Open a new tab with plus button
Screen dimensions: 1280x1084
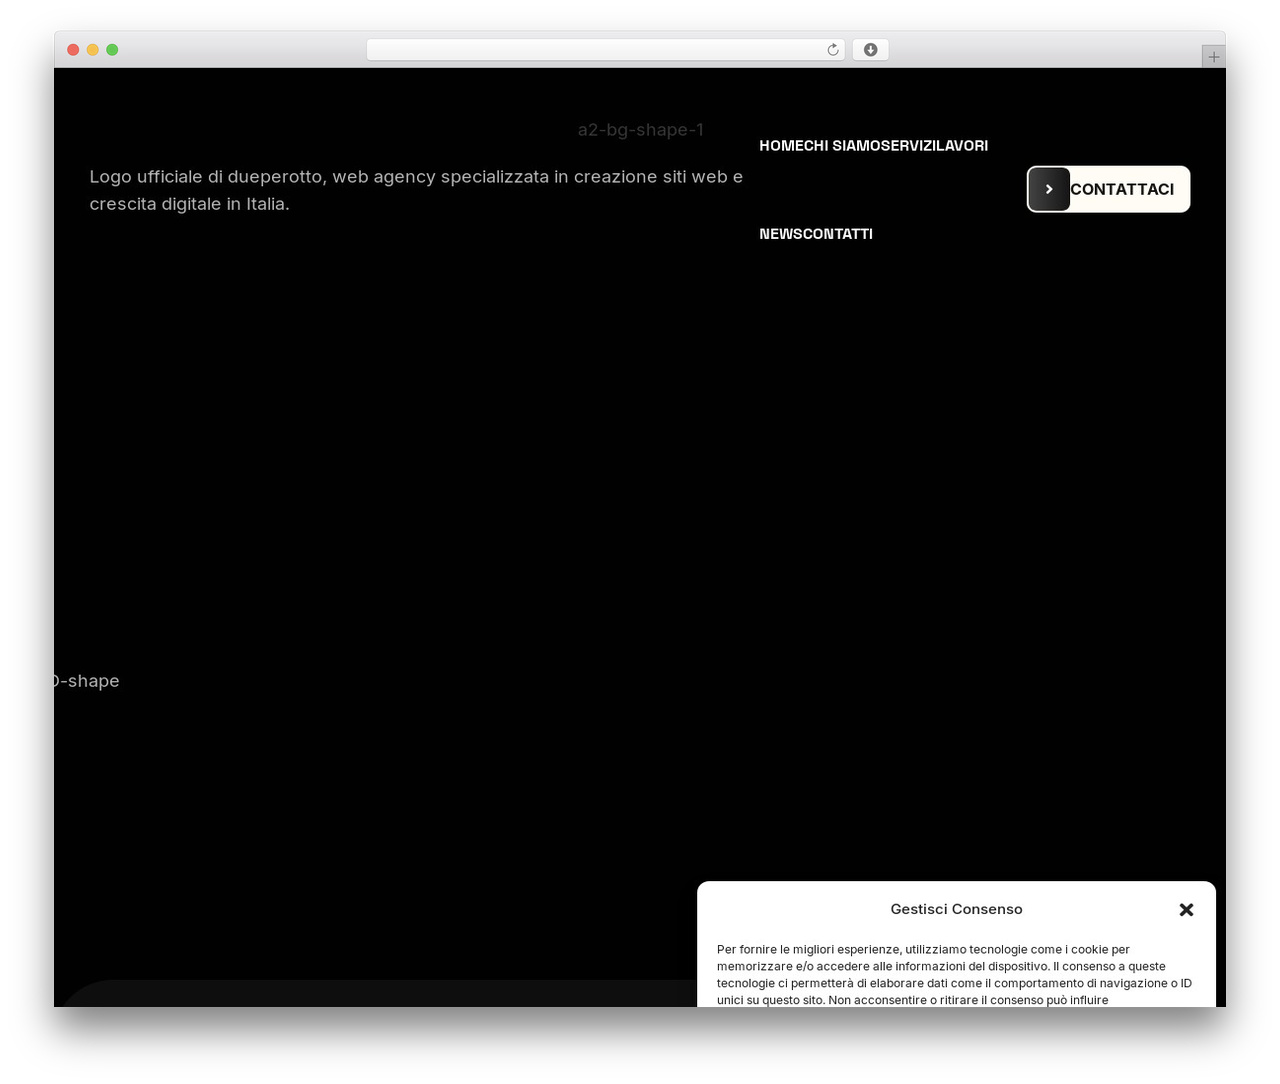click(x=1213, y=57)
